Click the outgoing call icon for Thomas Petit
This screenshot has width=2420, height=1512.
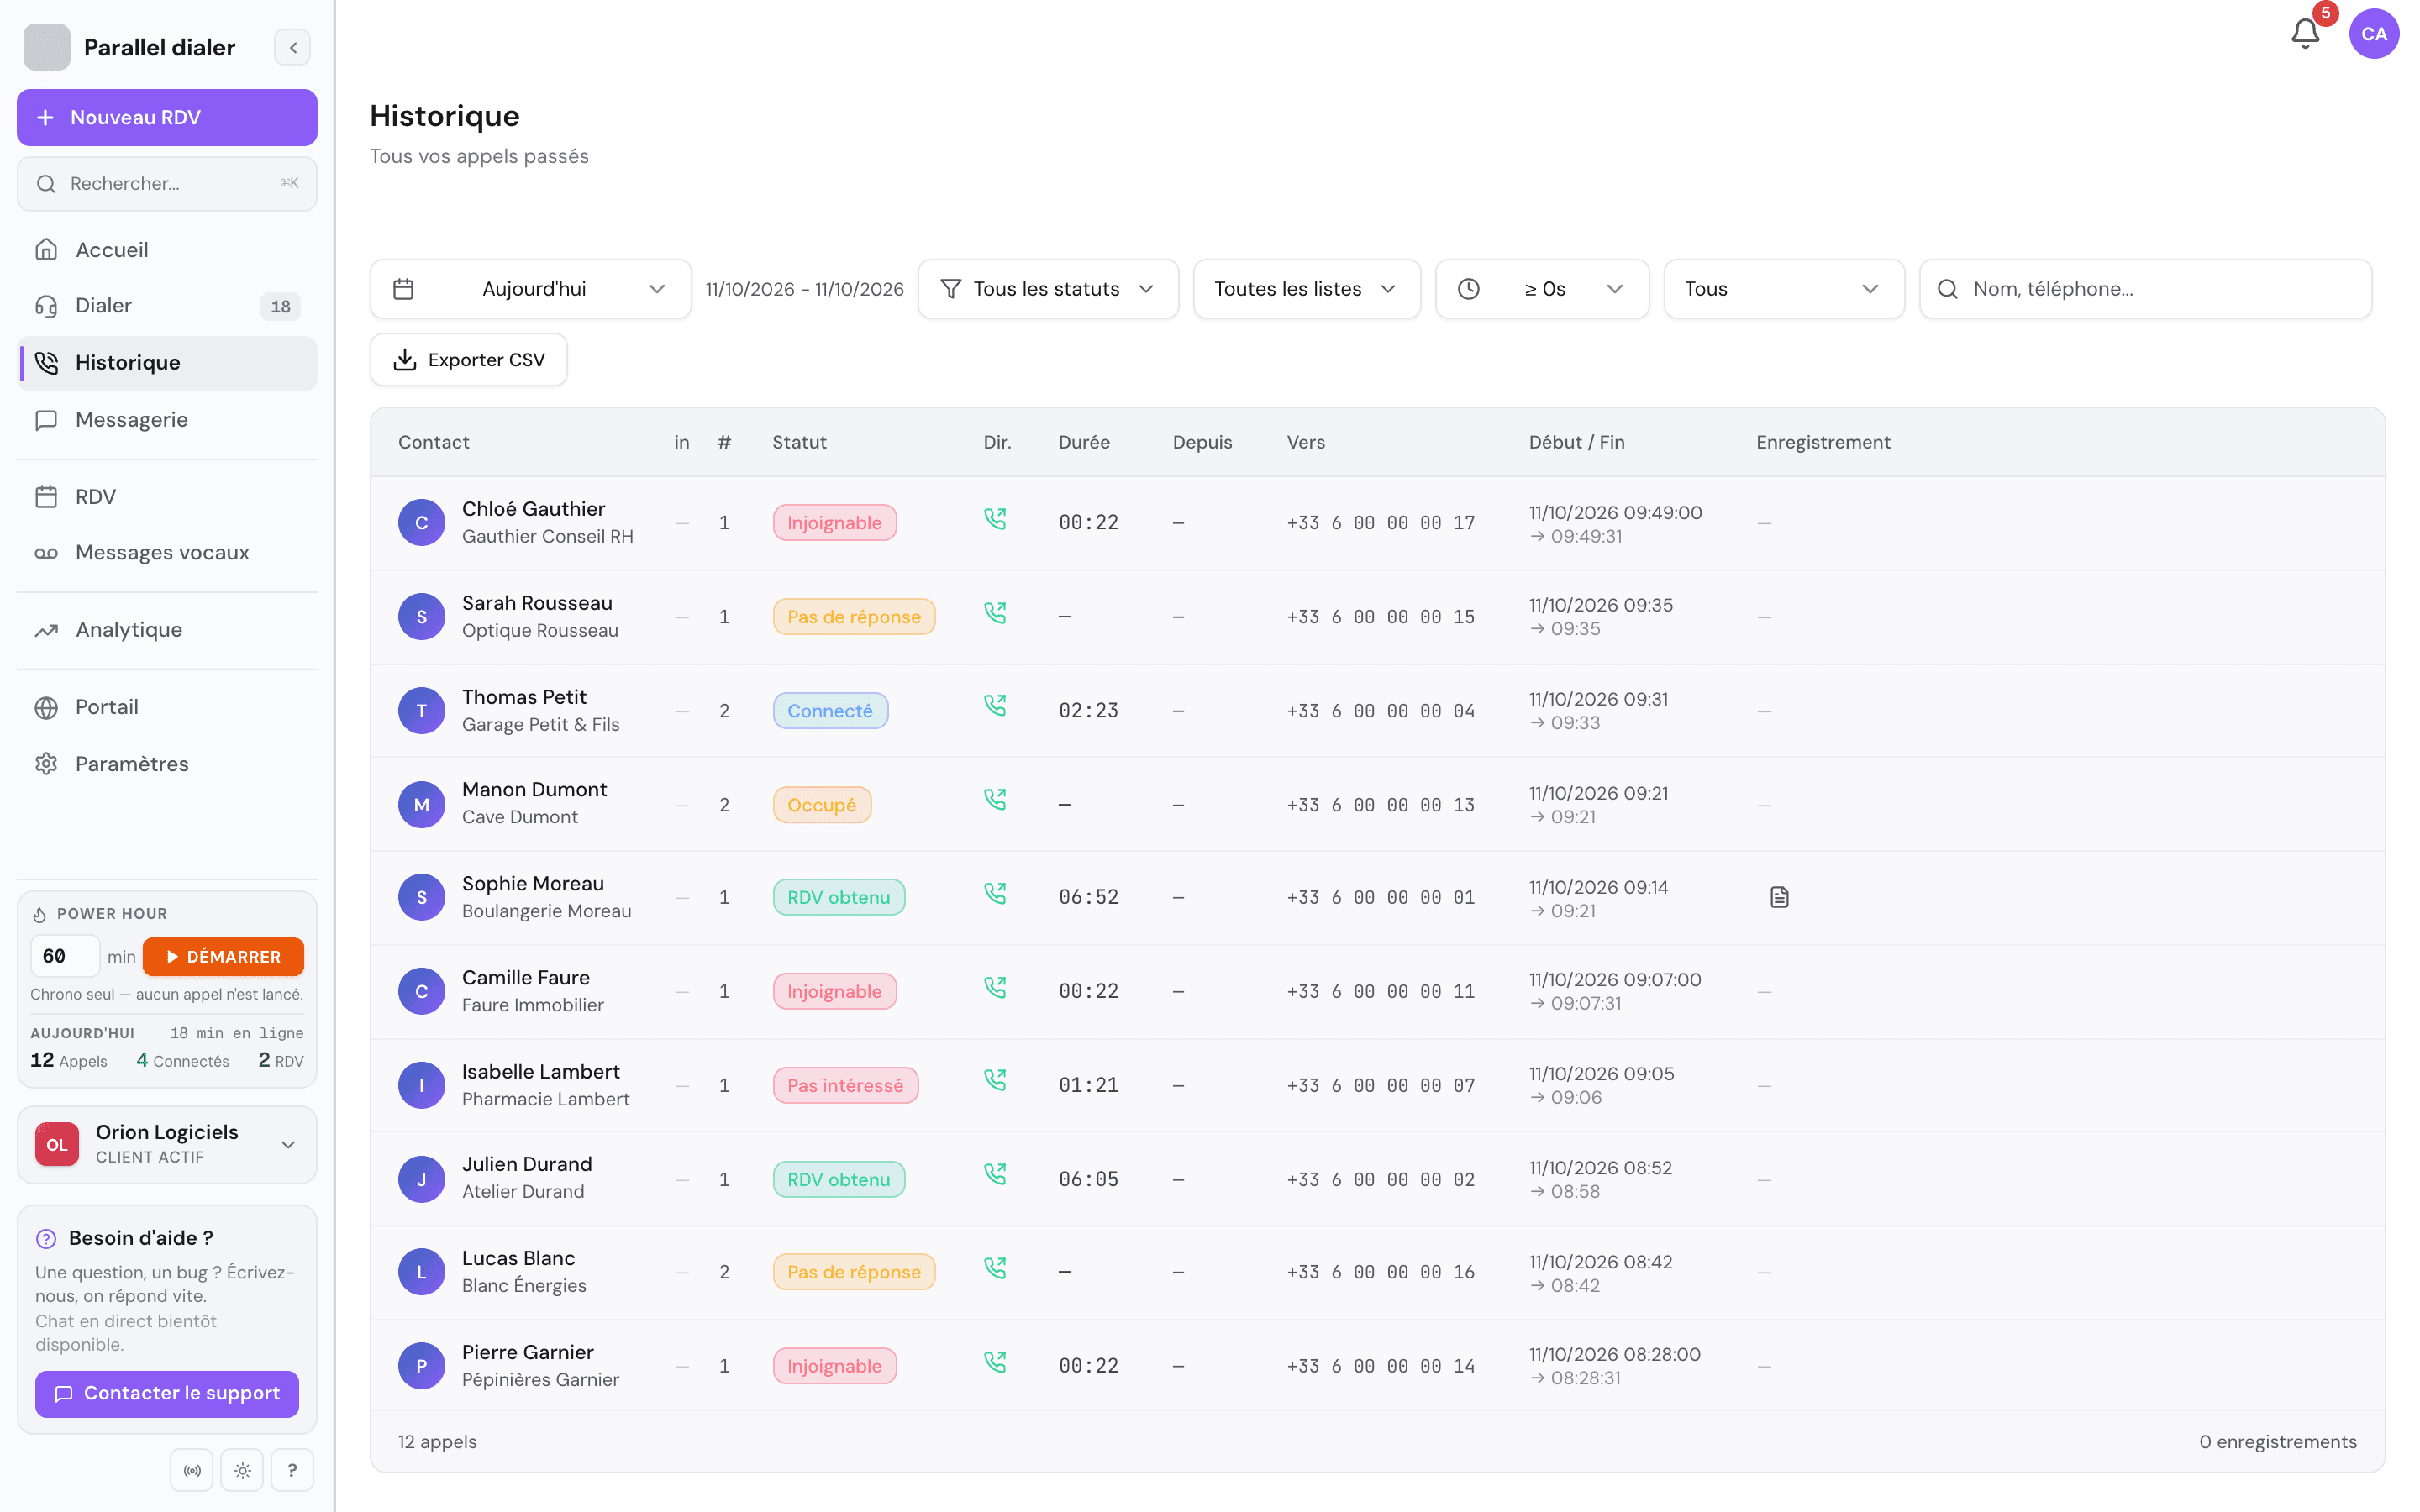click(x=995, y=706)
